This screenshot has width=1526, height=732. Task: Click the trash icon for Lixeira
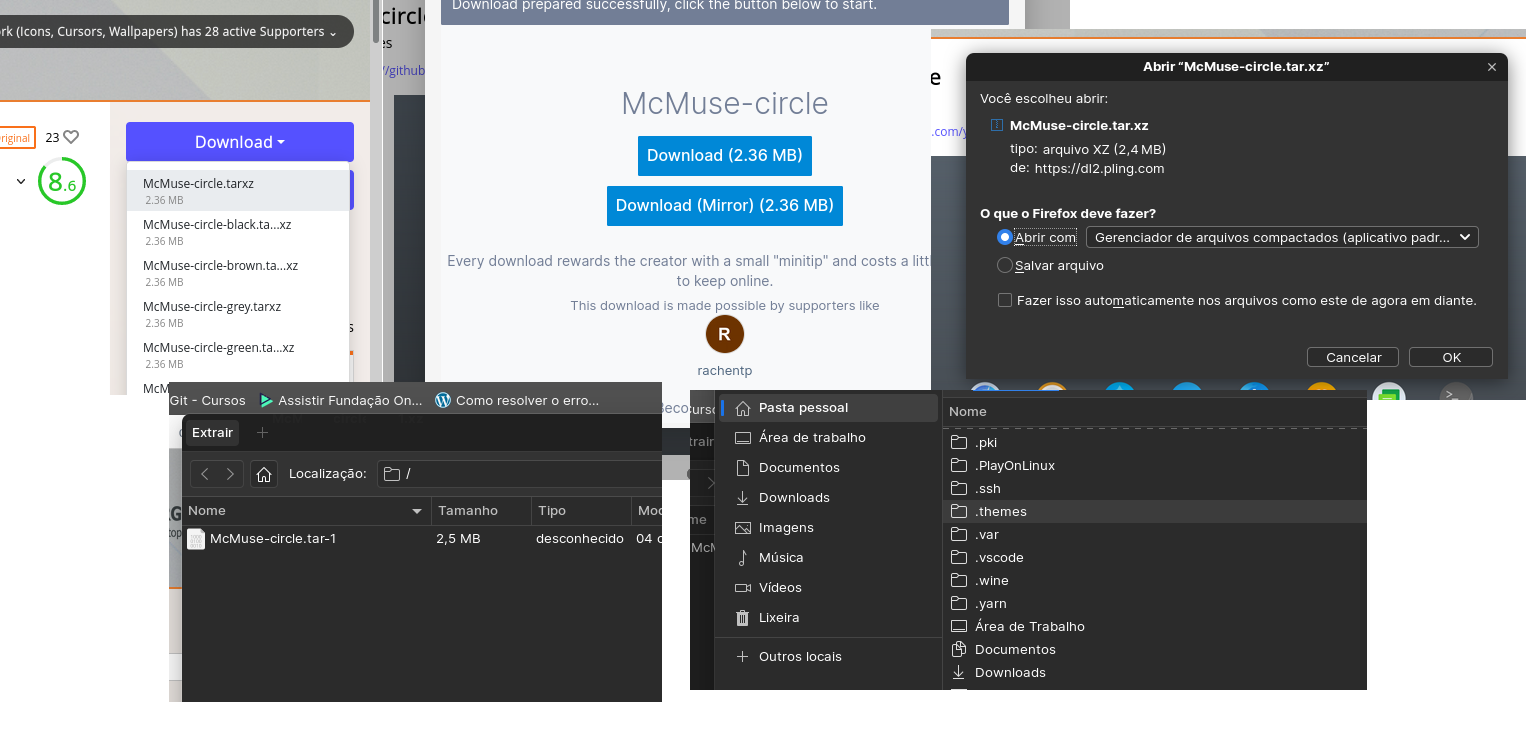click(742, 618)
